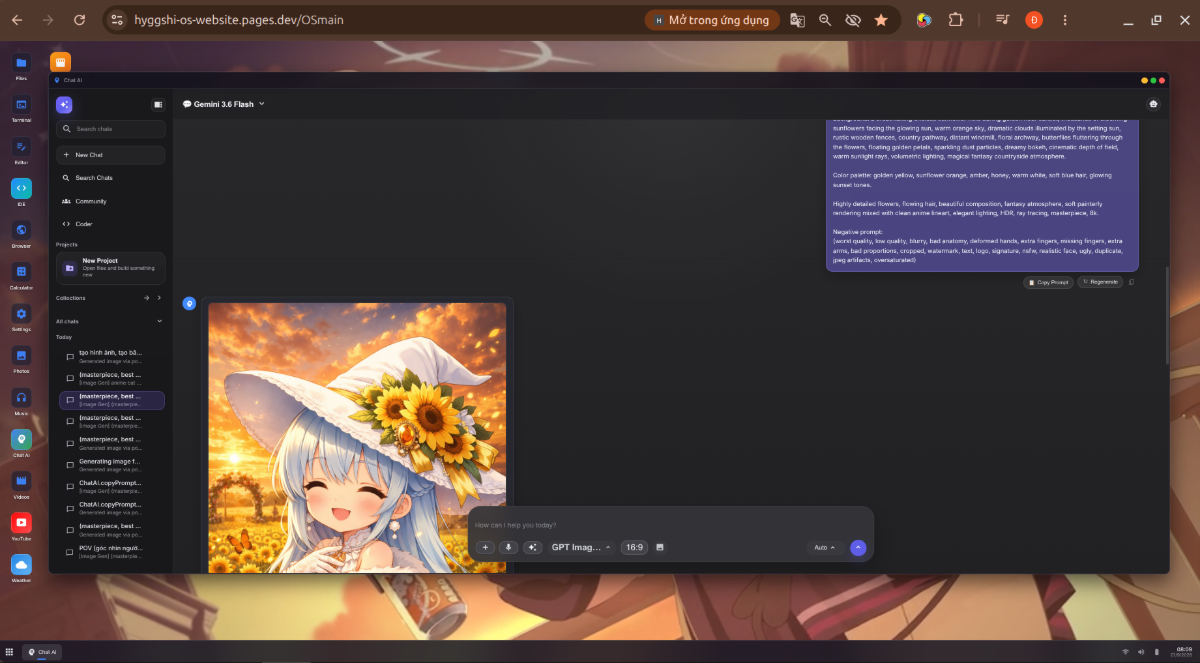
Task: Click the Regenerate button
Action: click(1101, 282)
